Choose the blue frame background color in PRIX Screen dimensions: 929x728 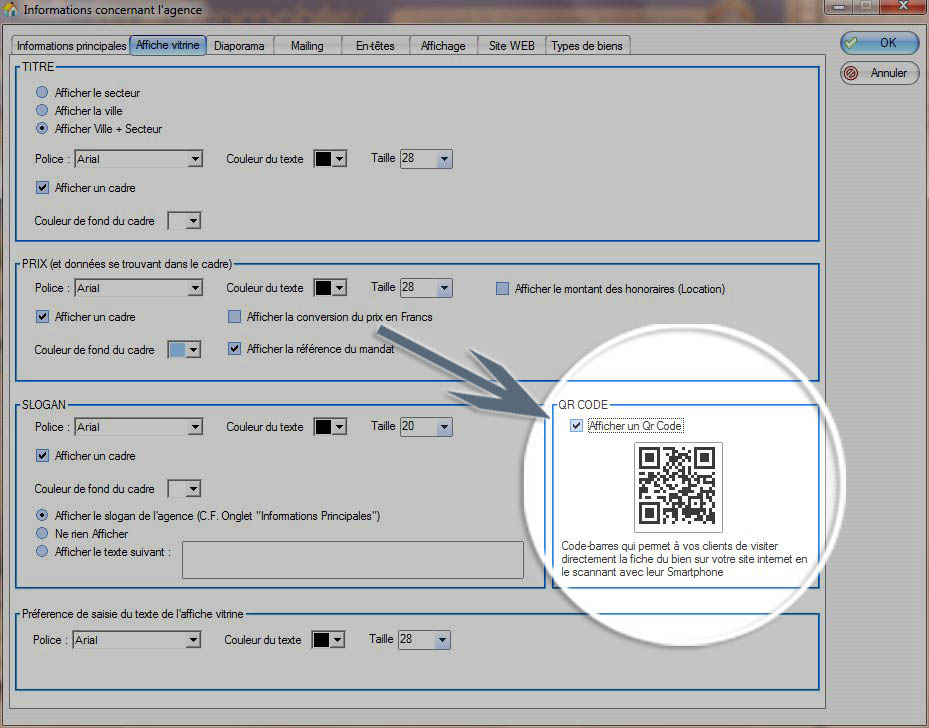pos(184,349)
